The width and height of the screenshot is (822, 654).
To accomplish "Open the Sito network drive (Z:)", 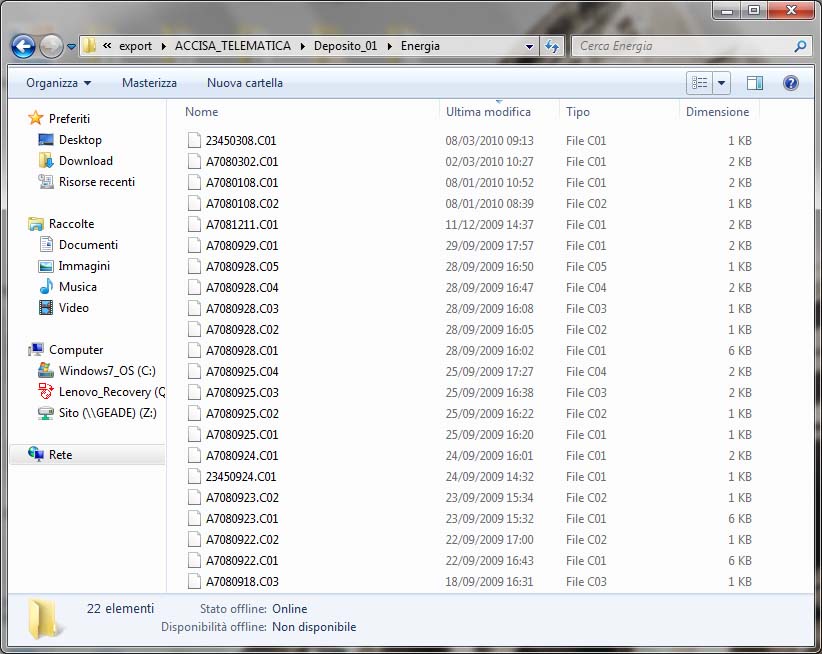I will [107, 413].
